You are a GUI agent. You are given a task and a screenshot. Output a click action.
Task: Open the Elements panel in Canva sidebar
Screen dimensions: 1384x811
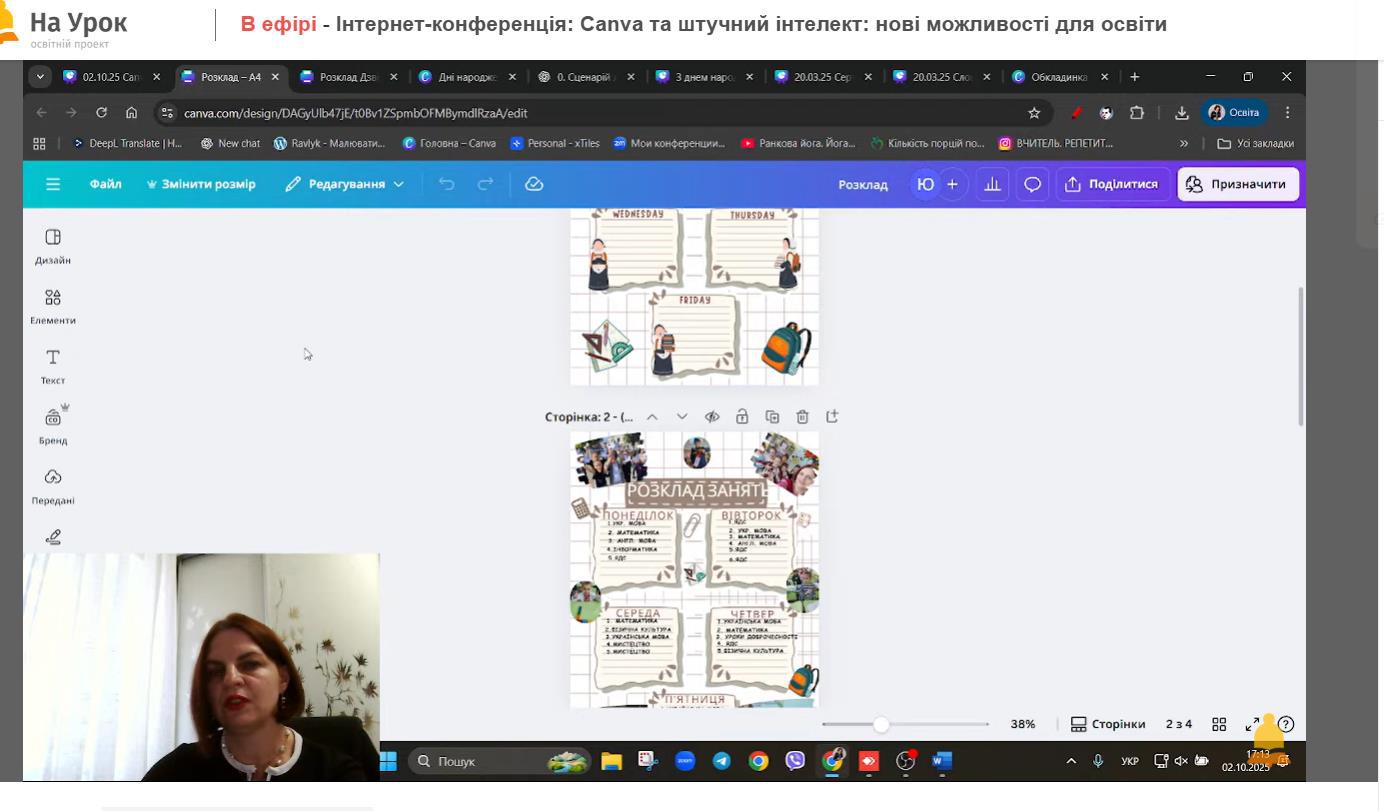[53, 305]
